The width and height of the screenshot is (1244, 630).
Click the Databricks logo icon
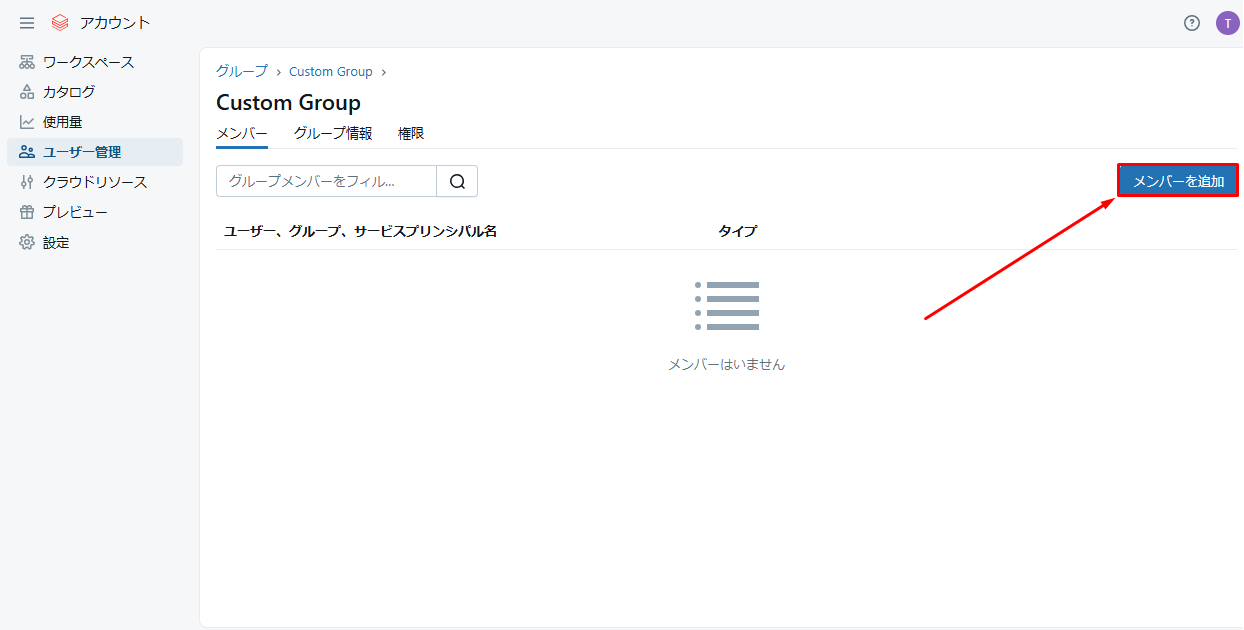60,23
